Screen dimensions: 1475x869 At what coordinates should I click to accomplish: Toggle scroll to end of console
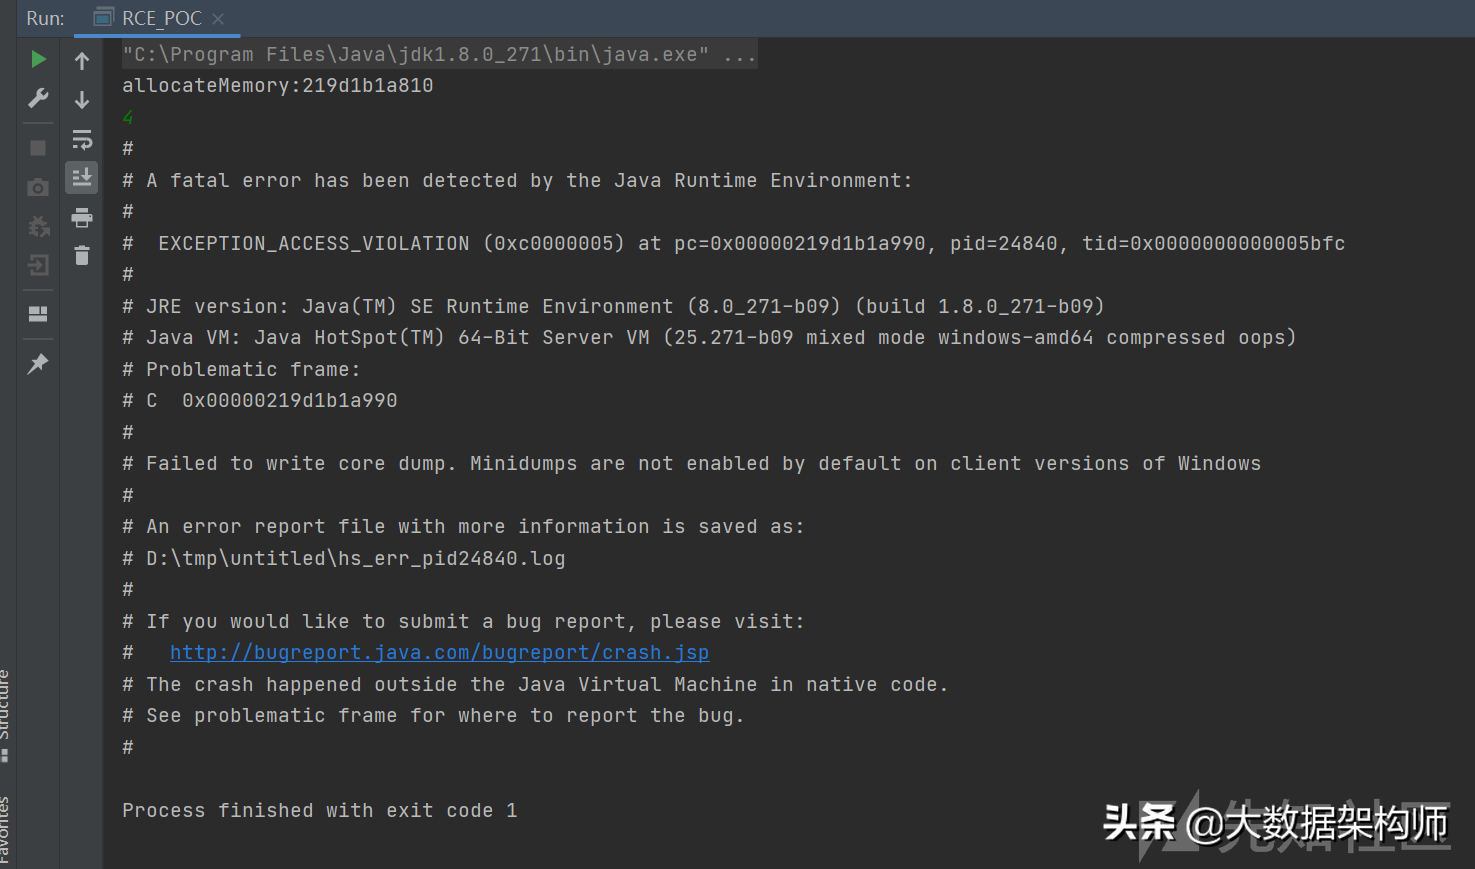pyautogui.click(x=82, y=178)
